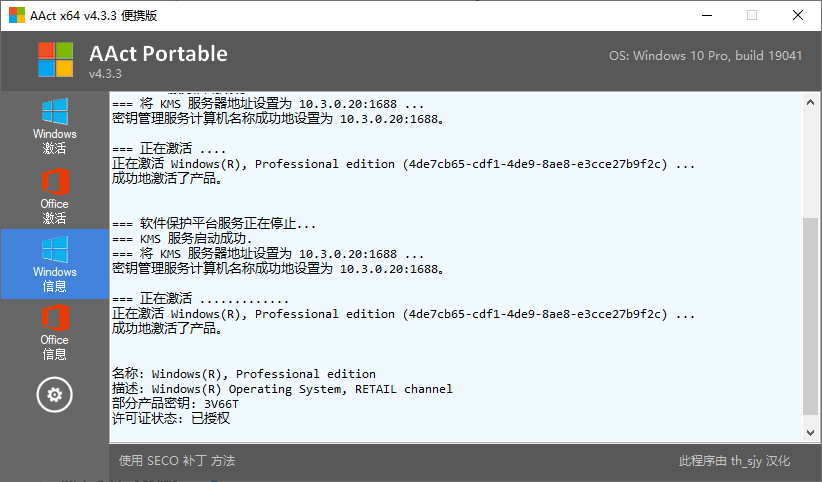The image size is (822, 482).
Task: Click the title bar AAct app icon
Action: pos(17,15)
